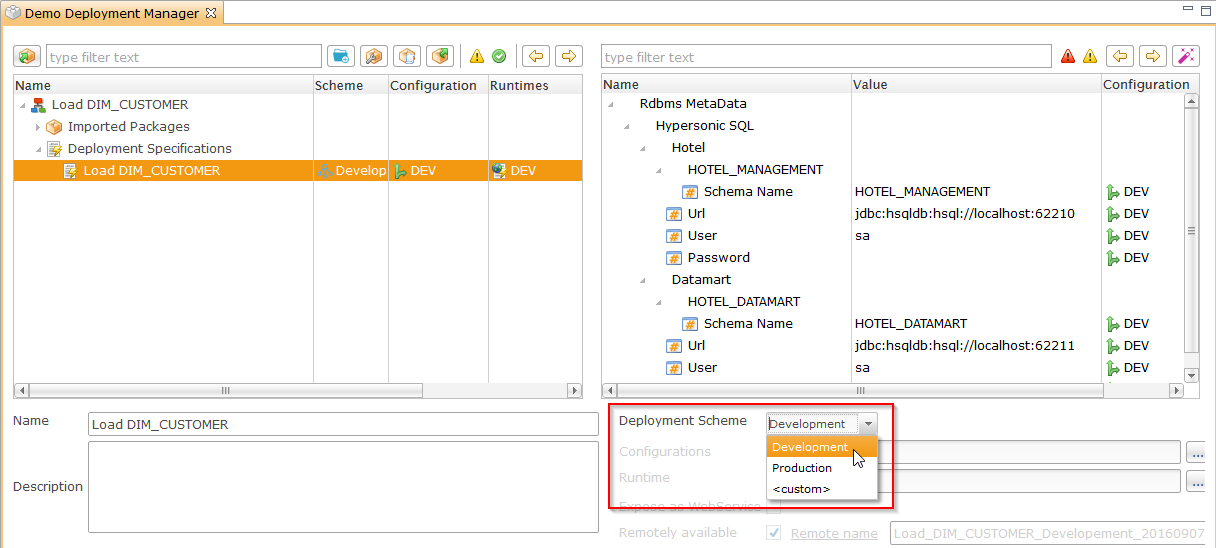This screenshot has width=1216, height=548.
Task: Open the Deployment Scheme dropdown arrow
Action: coord(868,424)
